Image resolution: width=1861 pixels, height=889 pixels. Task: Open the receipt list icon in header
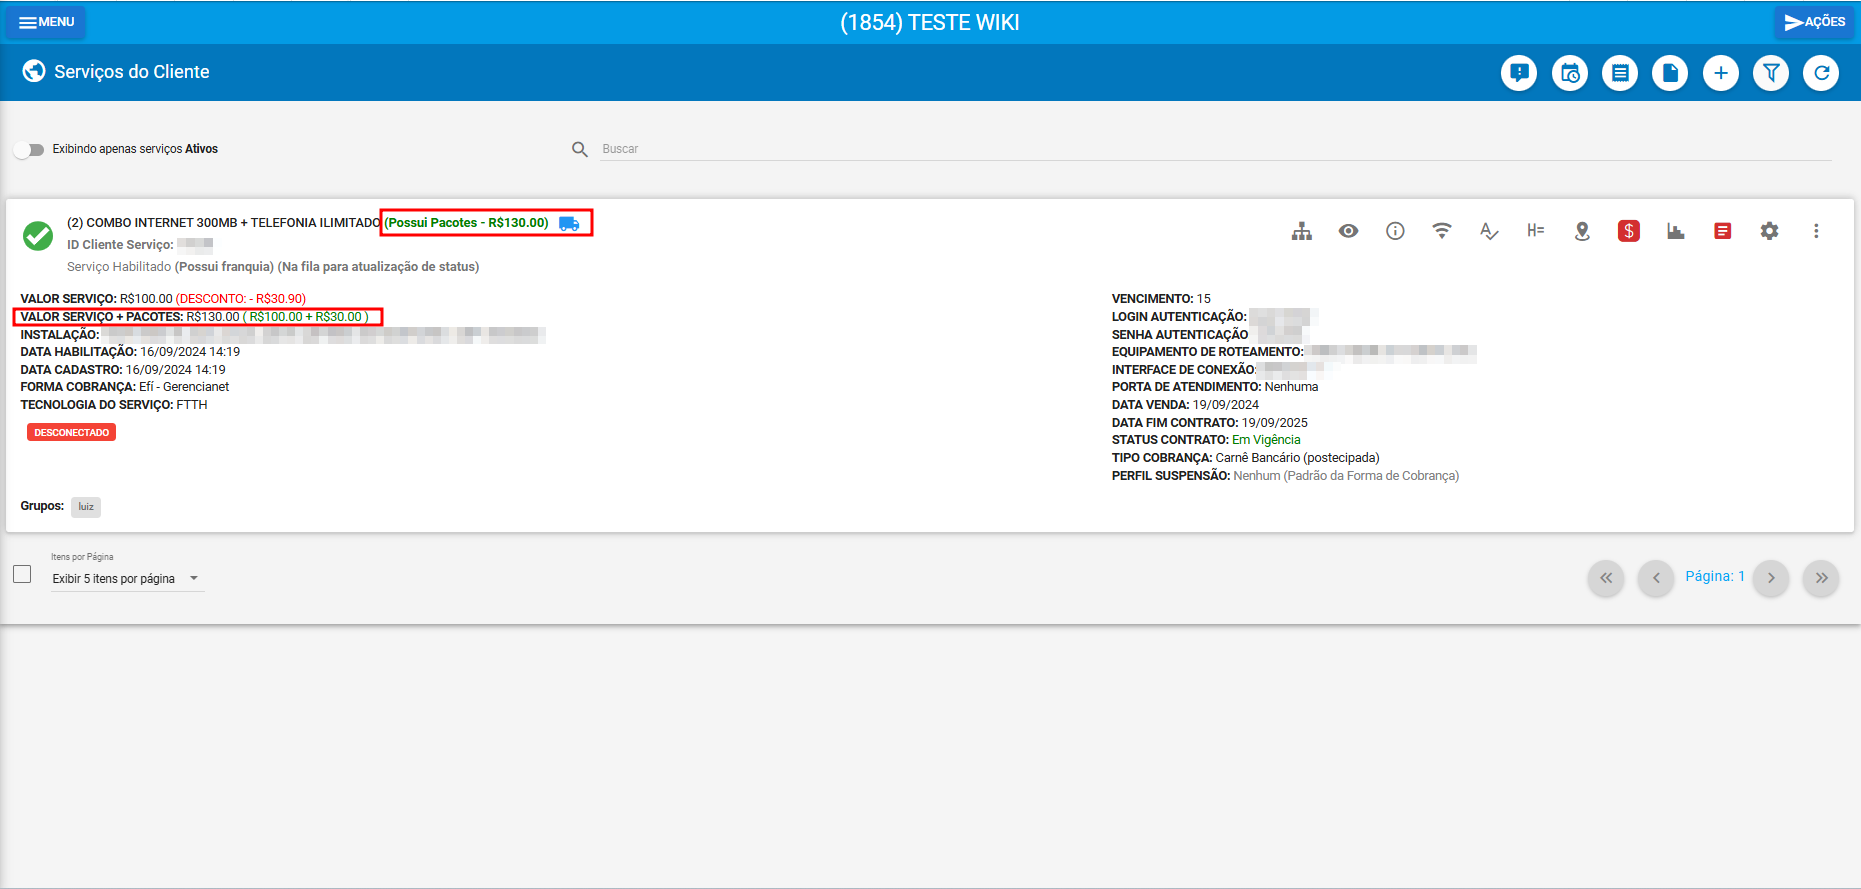(1620, 73)
